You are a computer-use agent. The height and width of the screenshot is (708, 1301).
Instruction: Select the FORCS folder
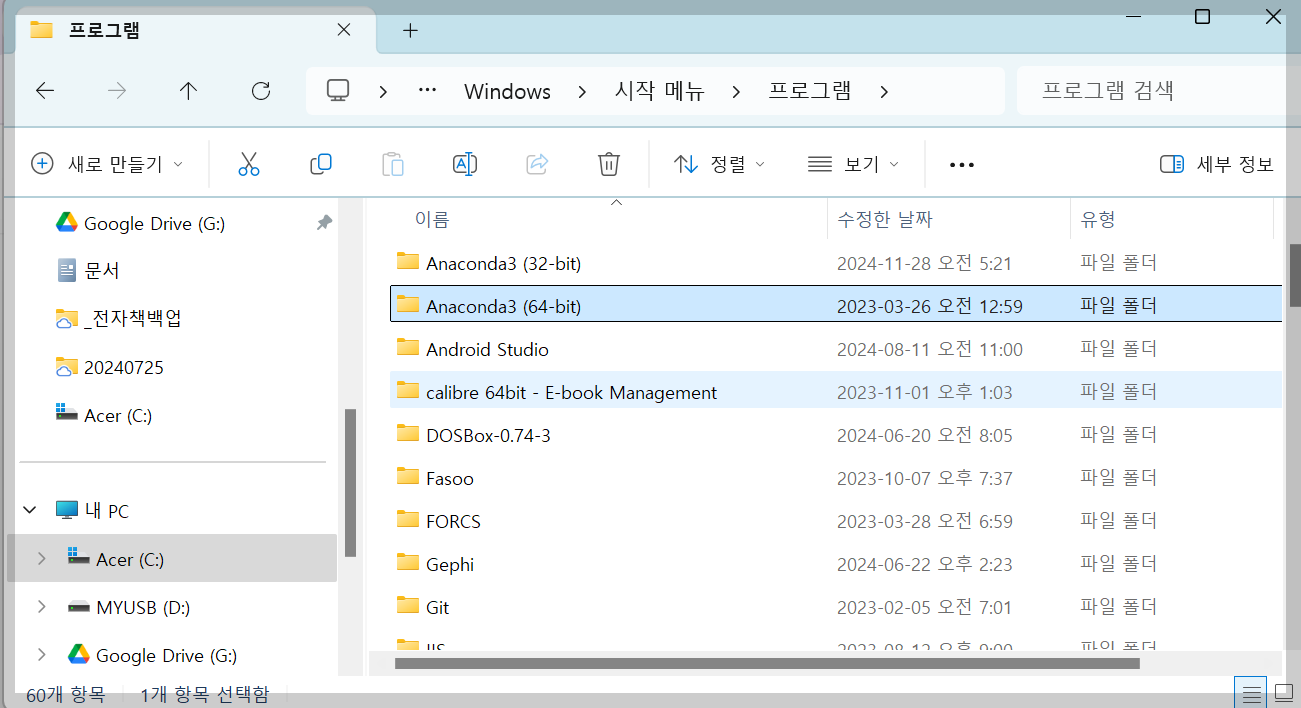pyautogui.click(x=835, y=521)
